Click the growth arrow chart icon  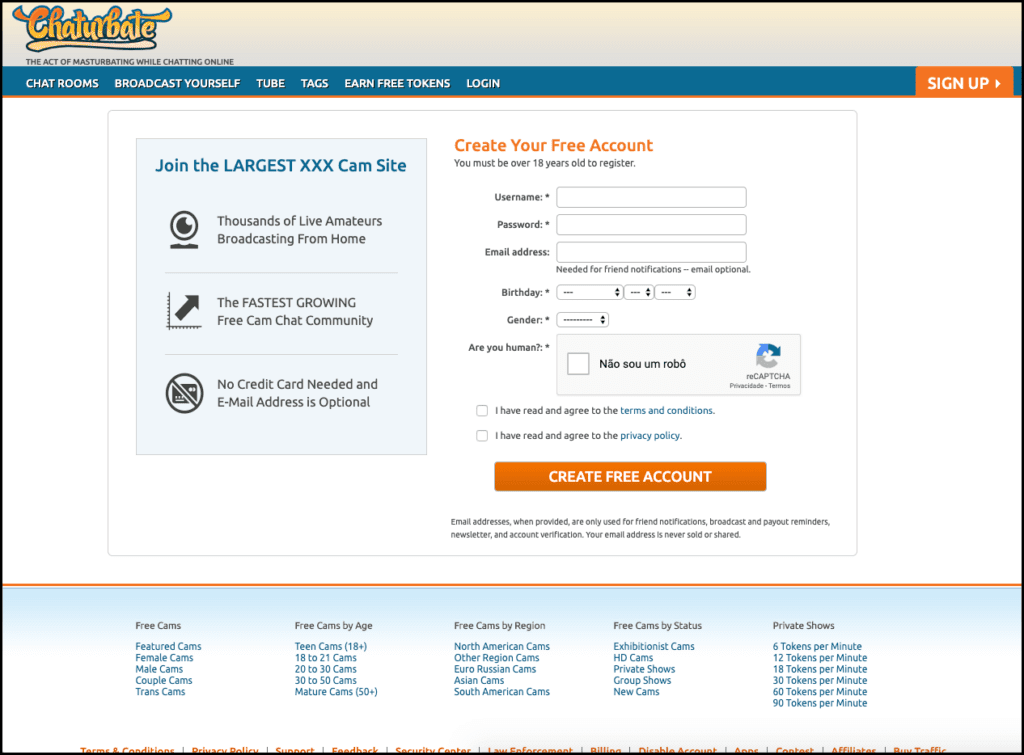(184, 311)
